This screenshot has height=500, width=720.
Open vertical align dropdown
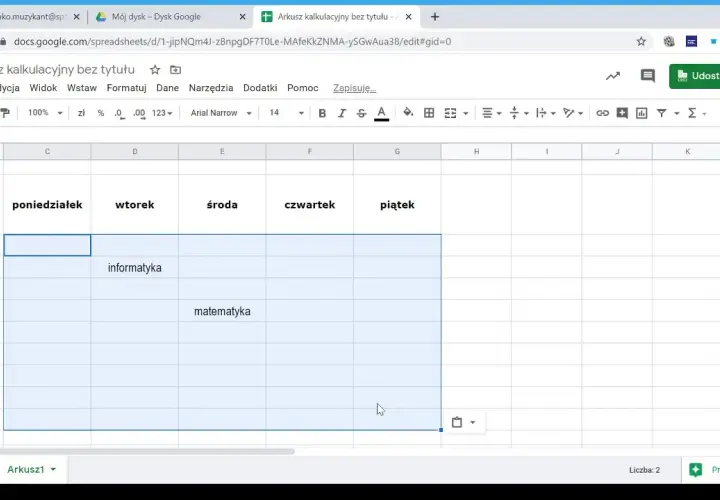tap(519, 113)
